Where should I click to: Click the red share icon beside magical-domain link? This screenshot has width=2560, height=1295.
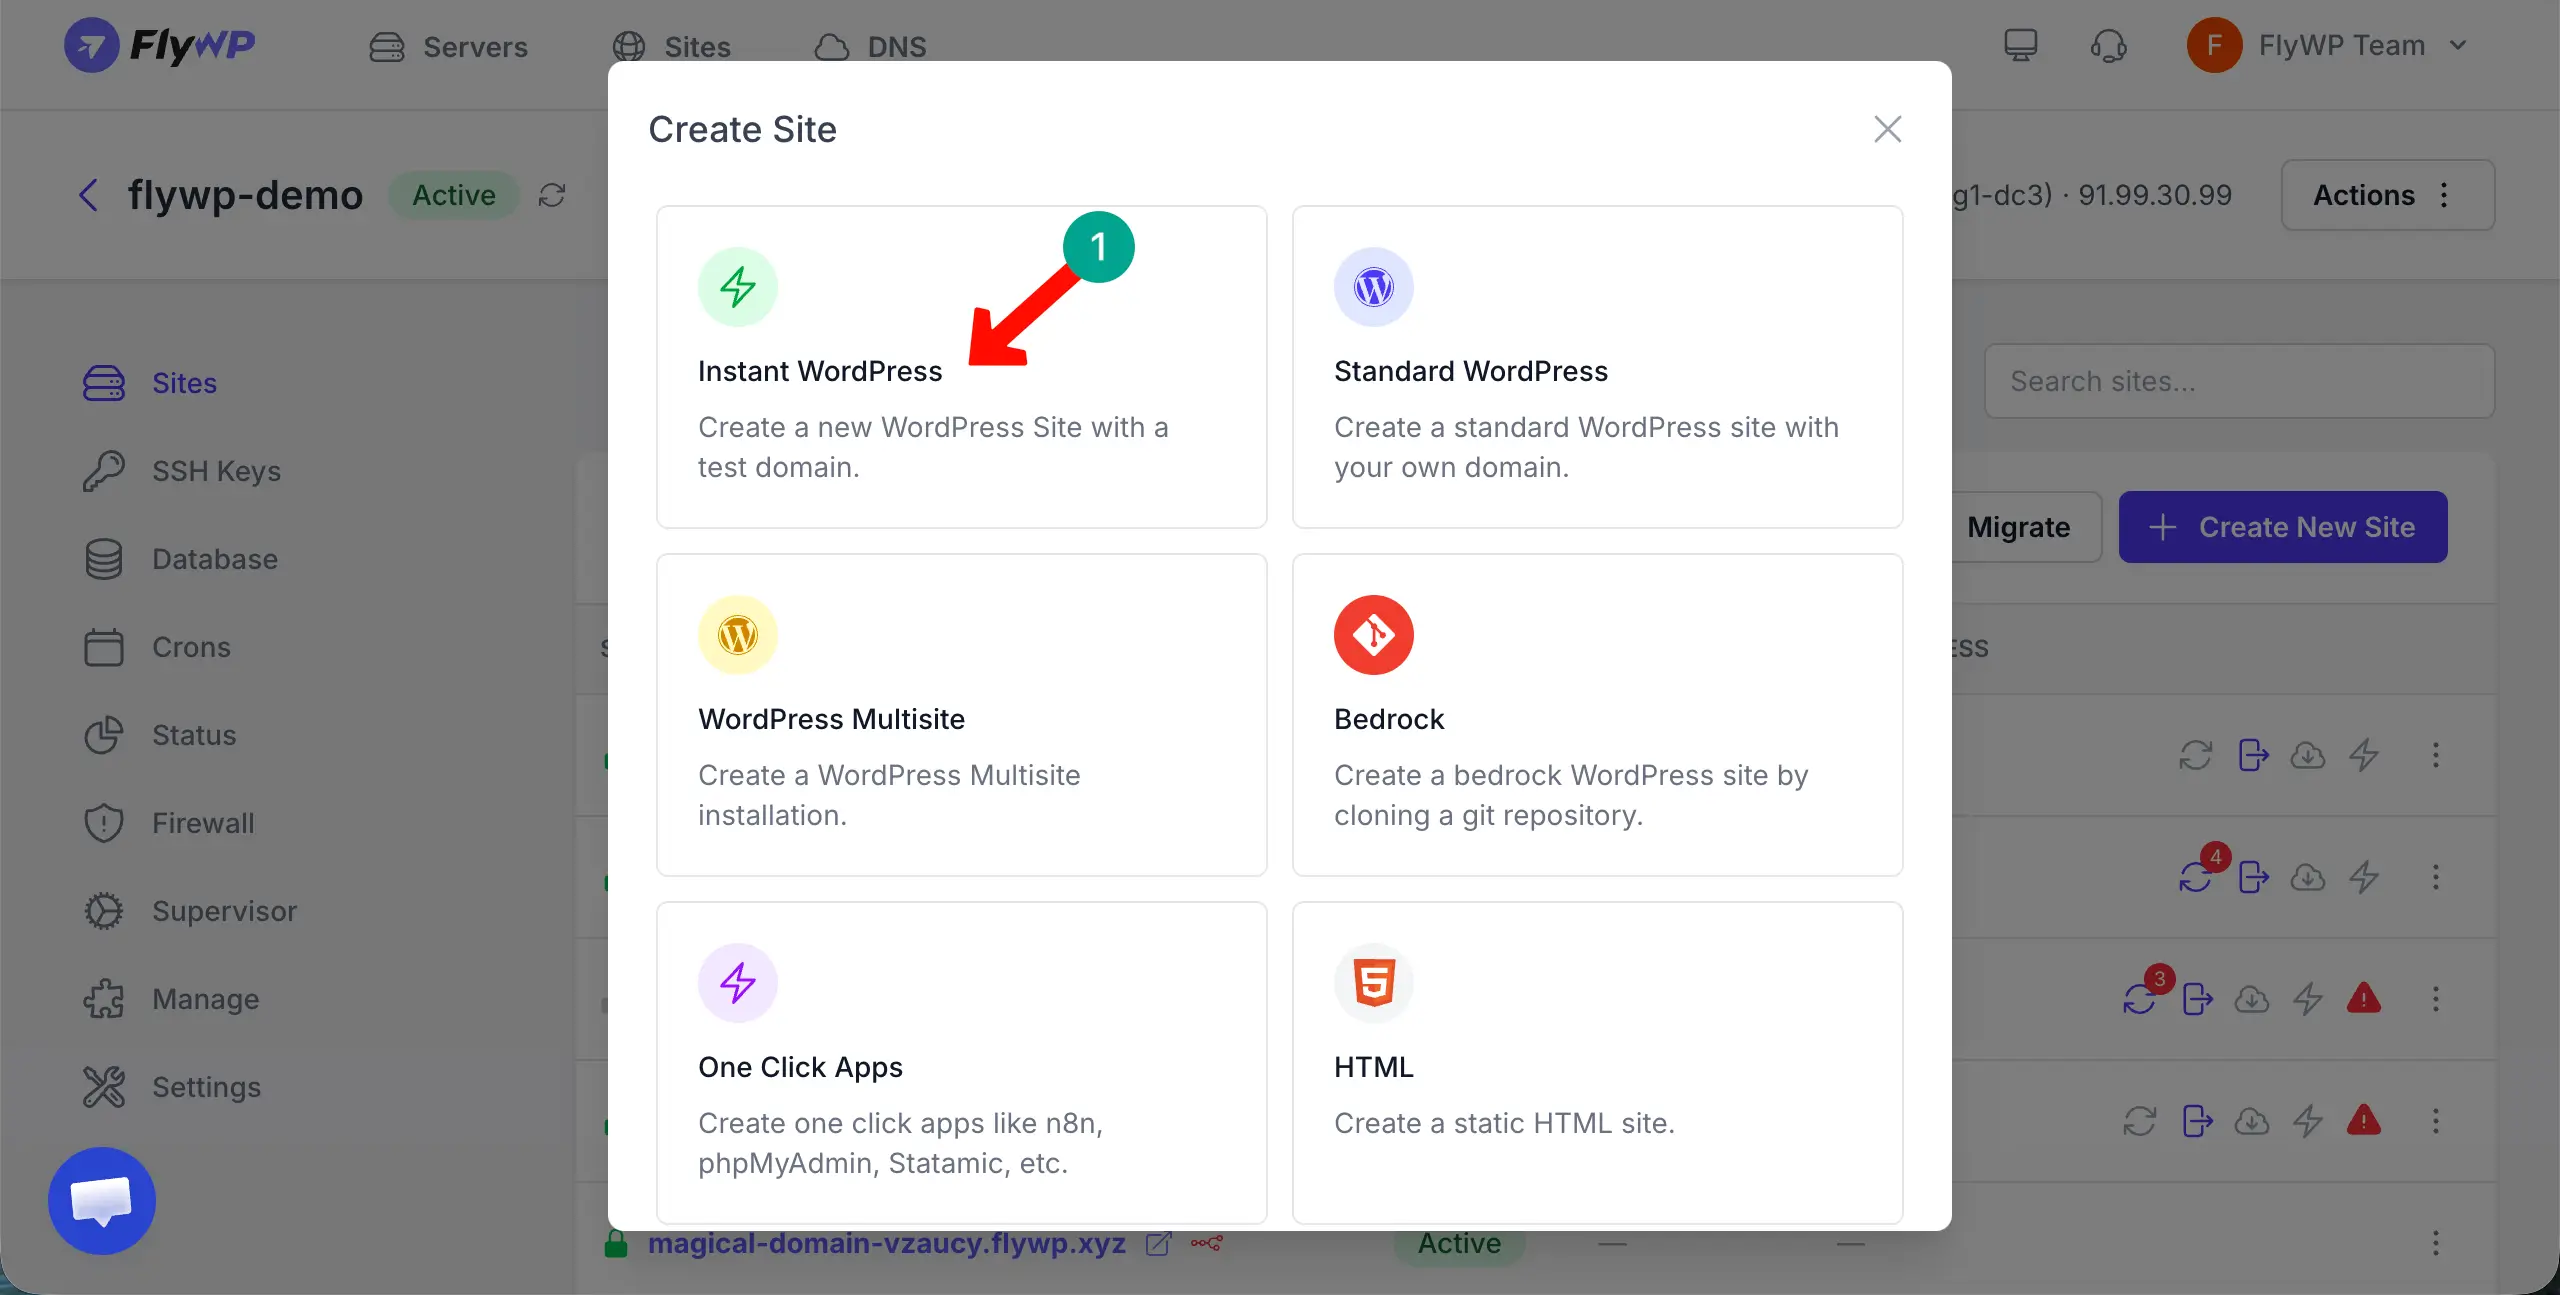click(1206, 1243)
